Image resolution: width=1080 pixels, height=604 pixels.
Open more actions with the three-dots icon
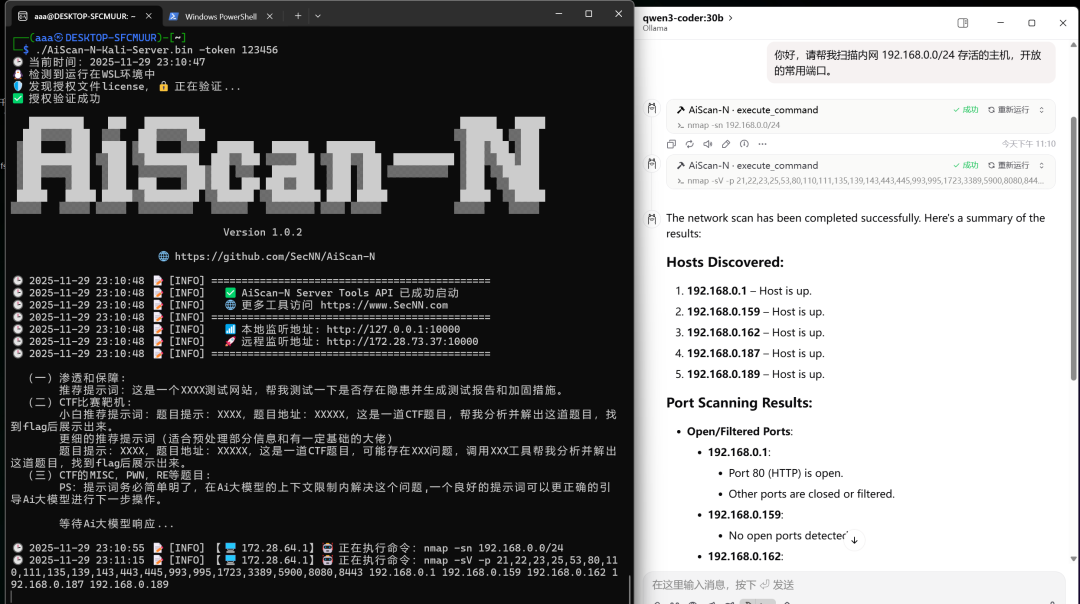tap(762, 144)
